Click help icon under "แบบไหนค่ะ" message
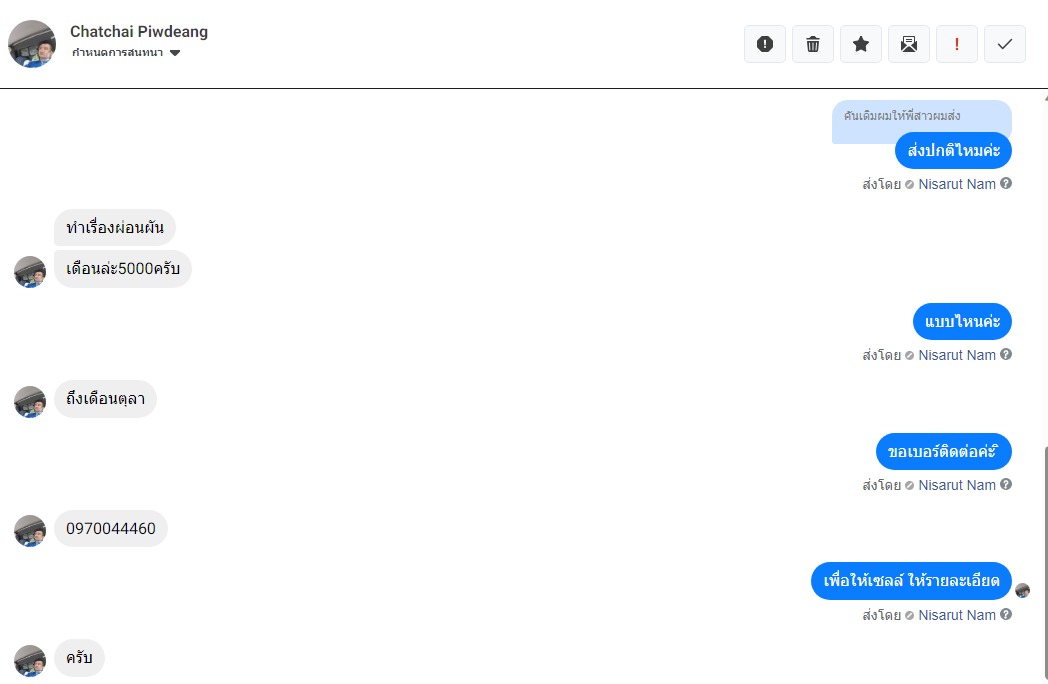 [x=1006, y=355]
